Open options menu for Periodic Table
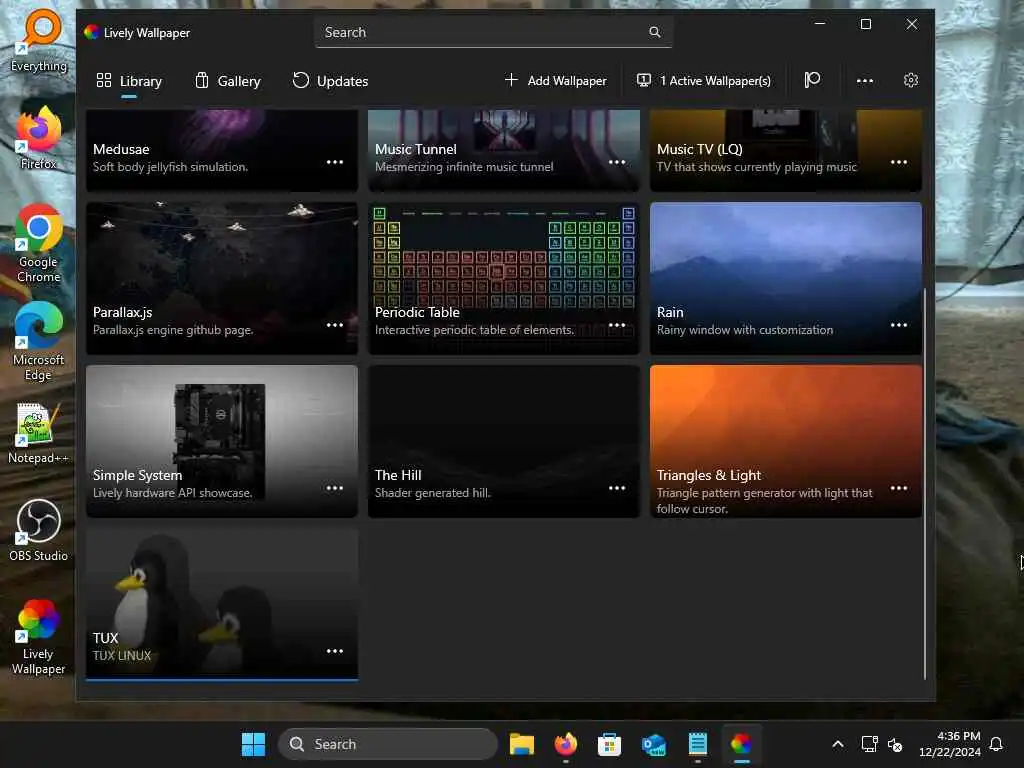 pos(617,325)
